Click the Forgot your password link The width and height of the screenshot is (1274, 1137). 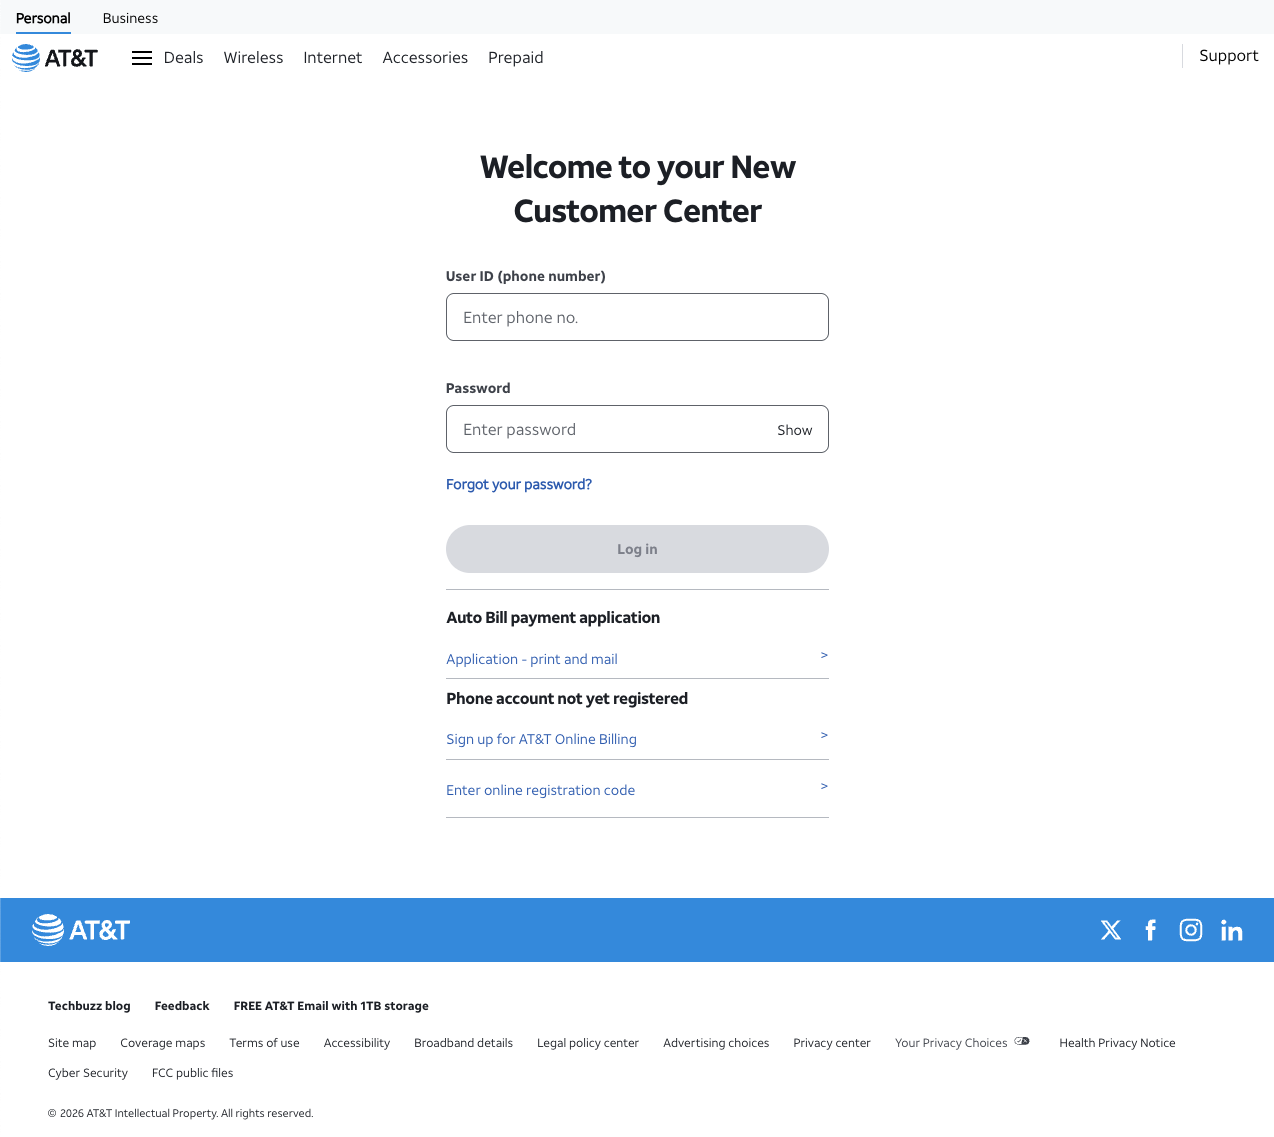(x=519, y=484)
